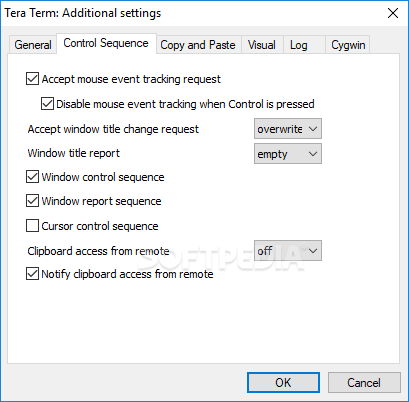Confirm settings with OK button
The image size is (409, 402).
[283, 382]
